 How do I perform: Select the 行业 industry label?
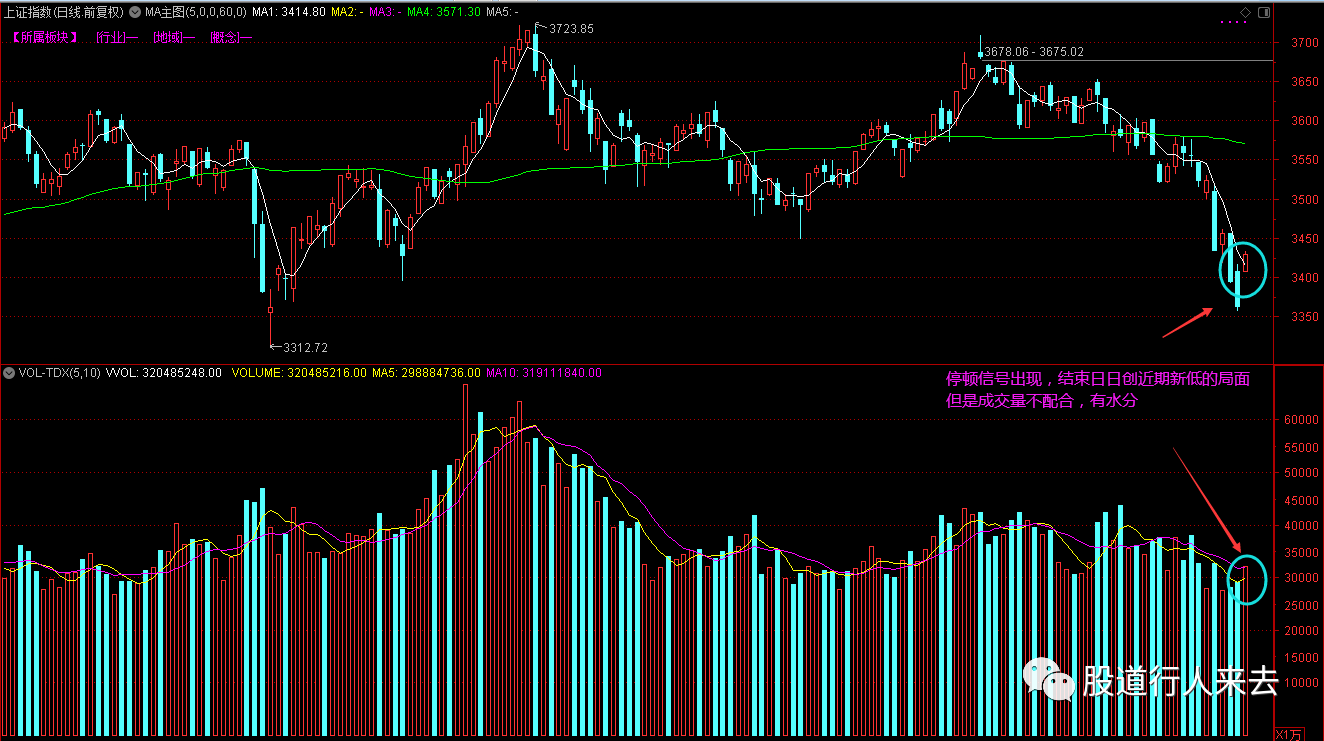116,37
